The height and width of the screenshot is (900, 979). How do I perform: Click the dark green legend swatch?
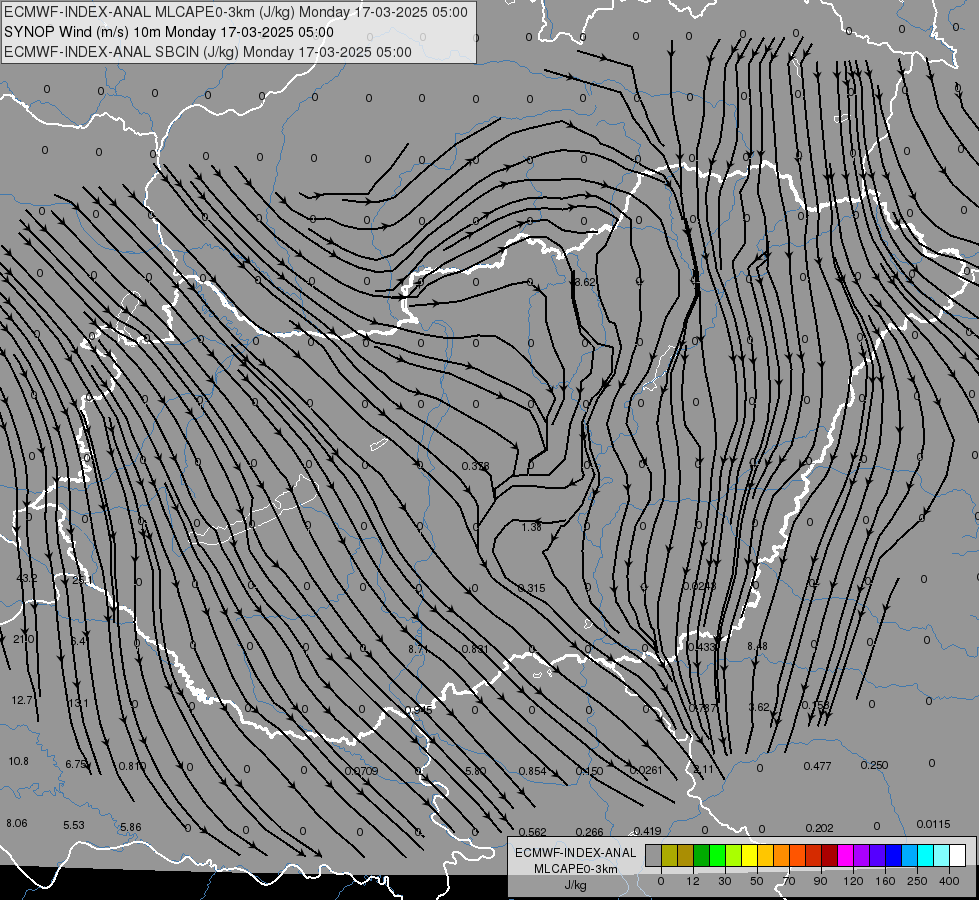(702, 855)
